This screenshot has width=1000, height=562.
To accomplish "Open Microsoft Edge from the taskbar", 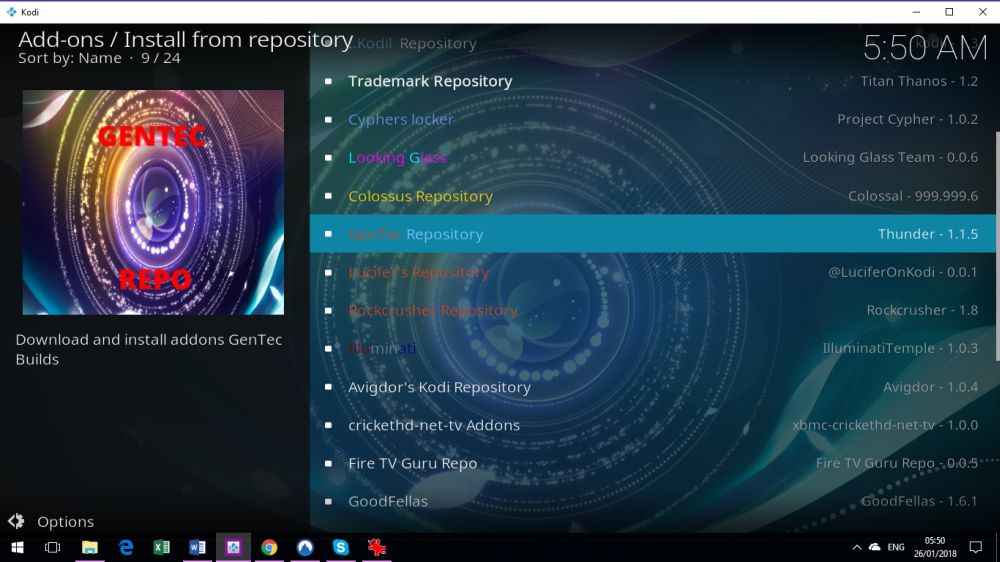I will (126, 547).
